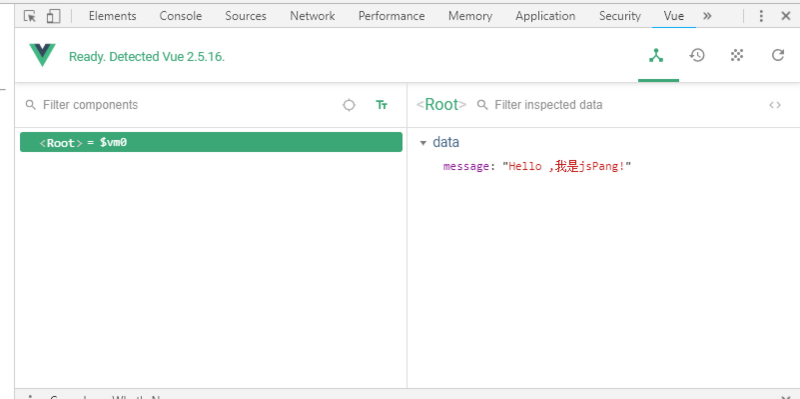Image resolution: width=800 pixels, height=399 pixels.
Task: Toggle the device toolbar icon
Action: pyautogui.click(x=53, y=16)
